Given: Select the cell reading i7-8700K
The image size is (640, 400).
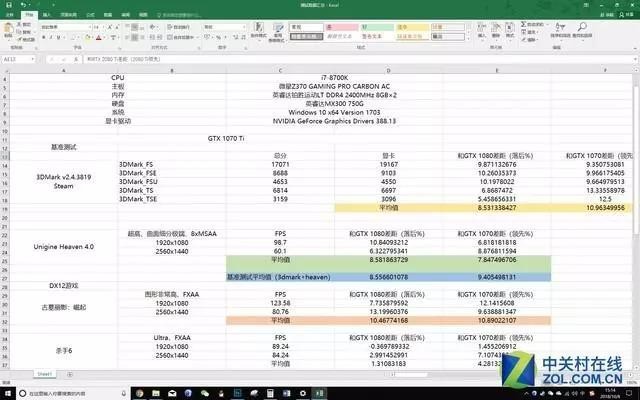Looking at the screenshot, I should click(x=334, y=78).
